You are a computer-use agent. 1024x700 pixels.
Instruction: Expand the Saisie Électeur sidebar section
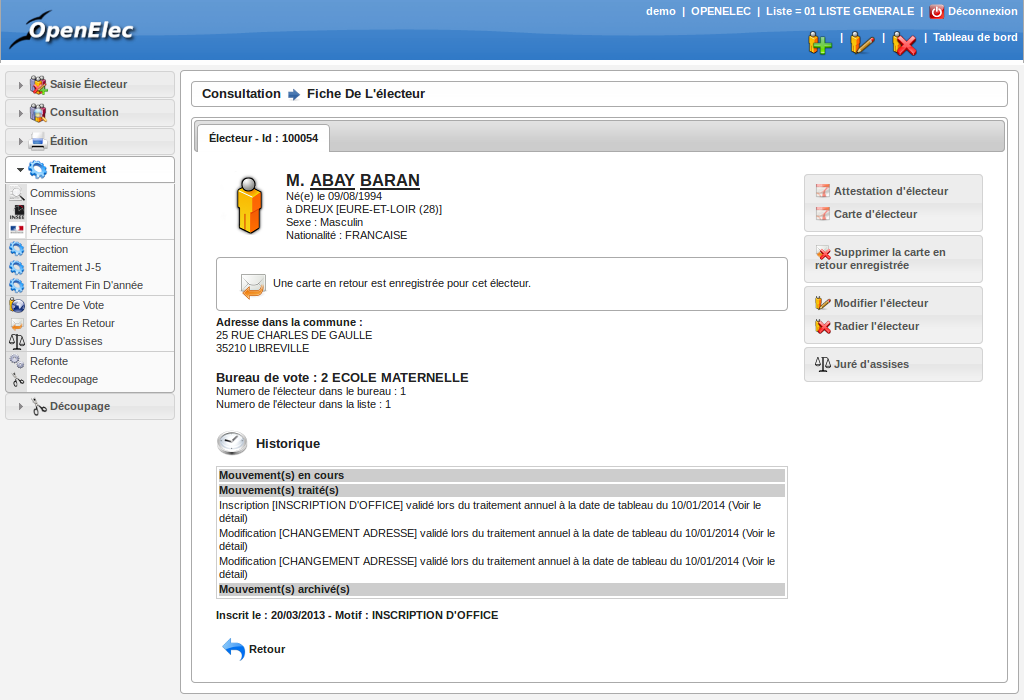pyautogui.click(x=89, y=85)
